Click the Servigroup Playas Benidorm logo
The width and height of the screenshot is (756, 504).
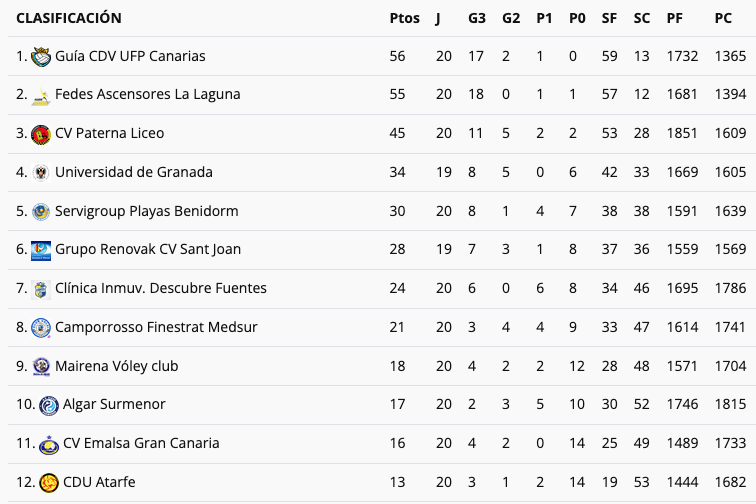[41, 211]
